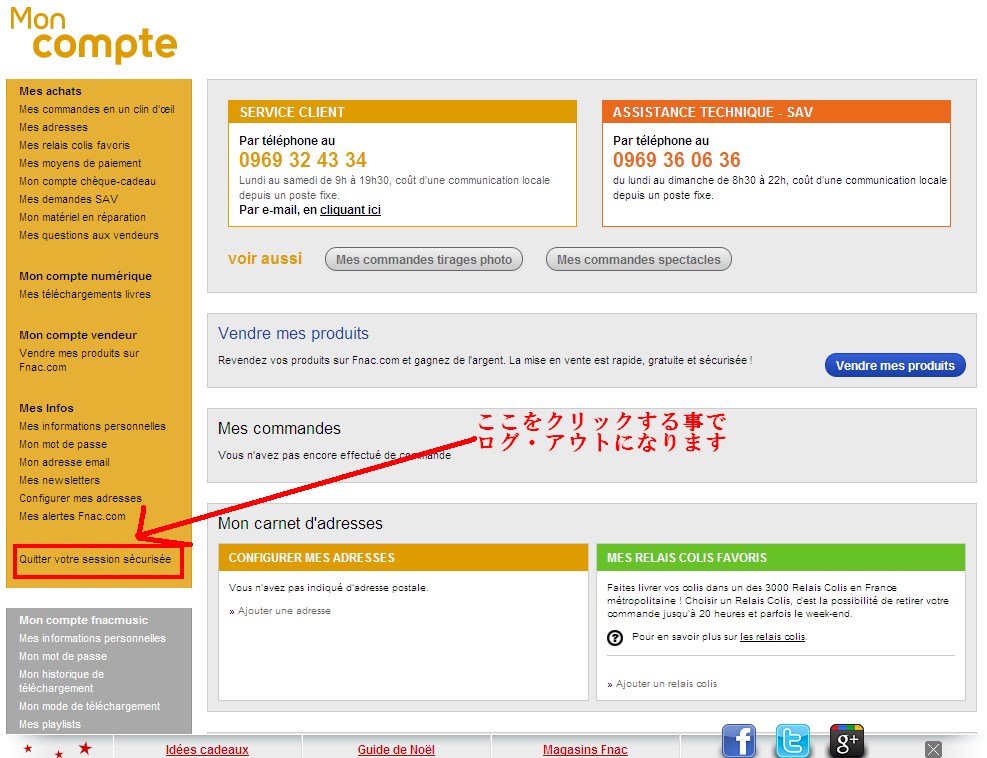Open Mon compte chèque-cadeau
987x758 pixels.
pyautogui.click(x=87, y=181)
